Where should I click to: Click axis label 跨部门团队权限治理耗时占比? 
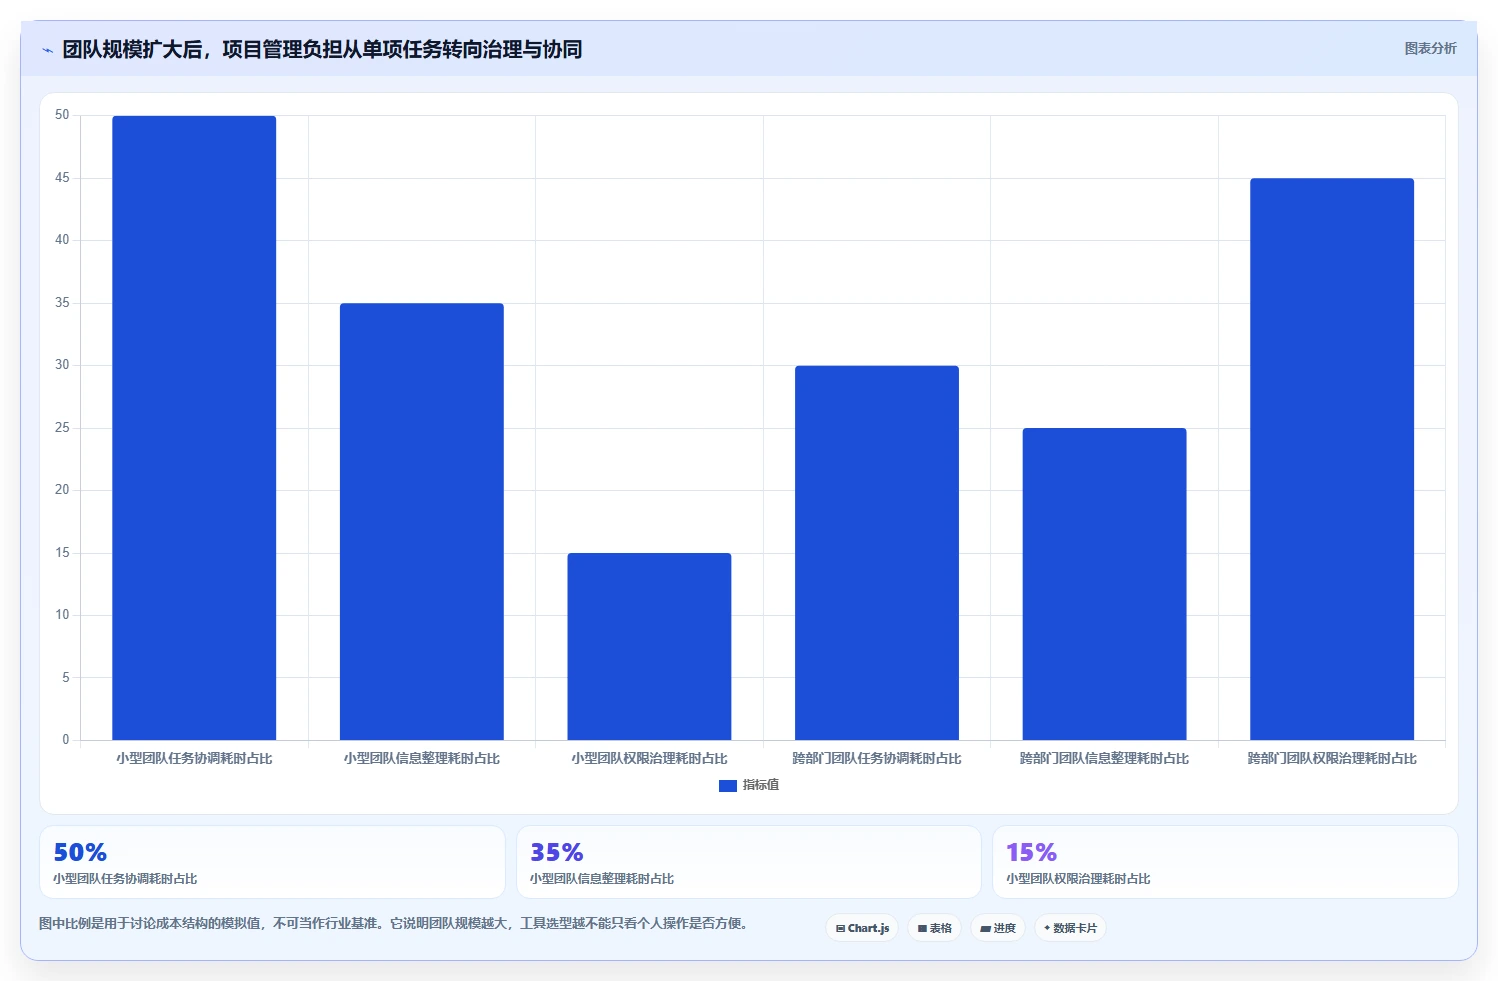[x=1332, y=759]
